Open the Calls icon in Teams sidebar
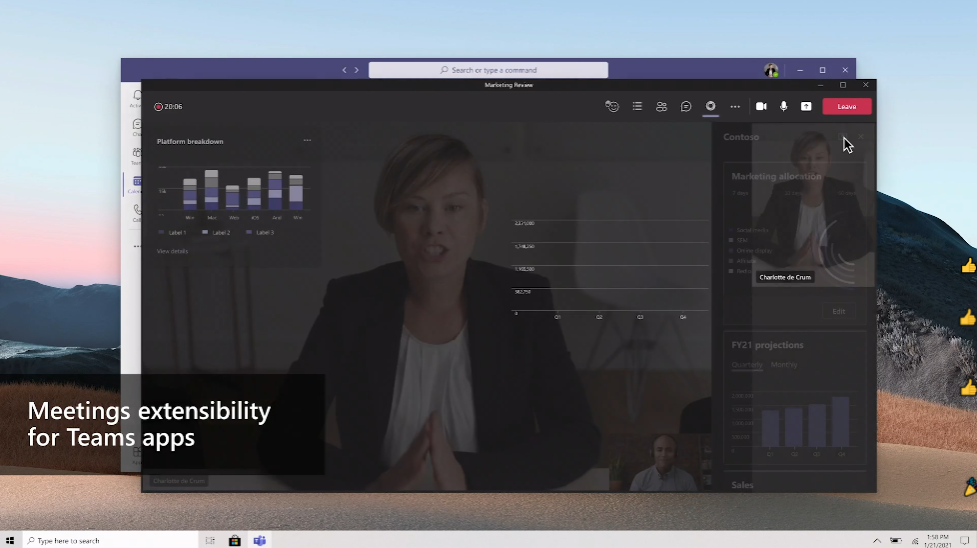Screen dimensions: 977x548 point(136,212)
